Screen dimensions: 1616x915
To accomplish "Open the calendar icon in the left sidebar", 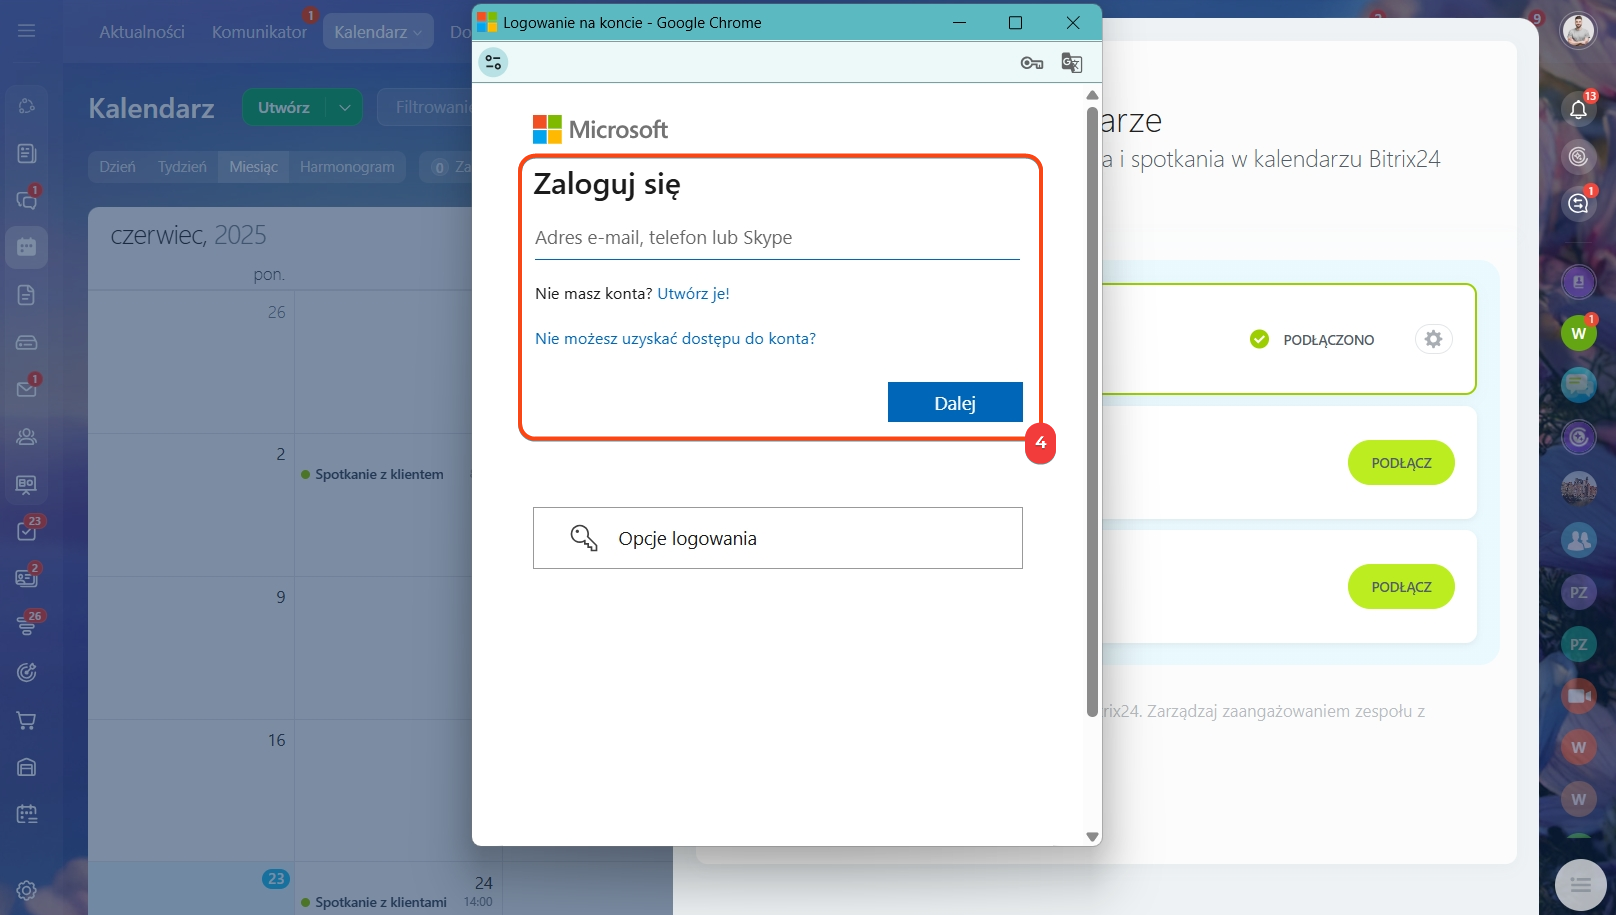I will (27, 247).
